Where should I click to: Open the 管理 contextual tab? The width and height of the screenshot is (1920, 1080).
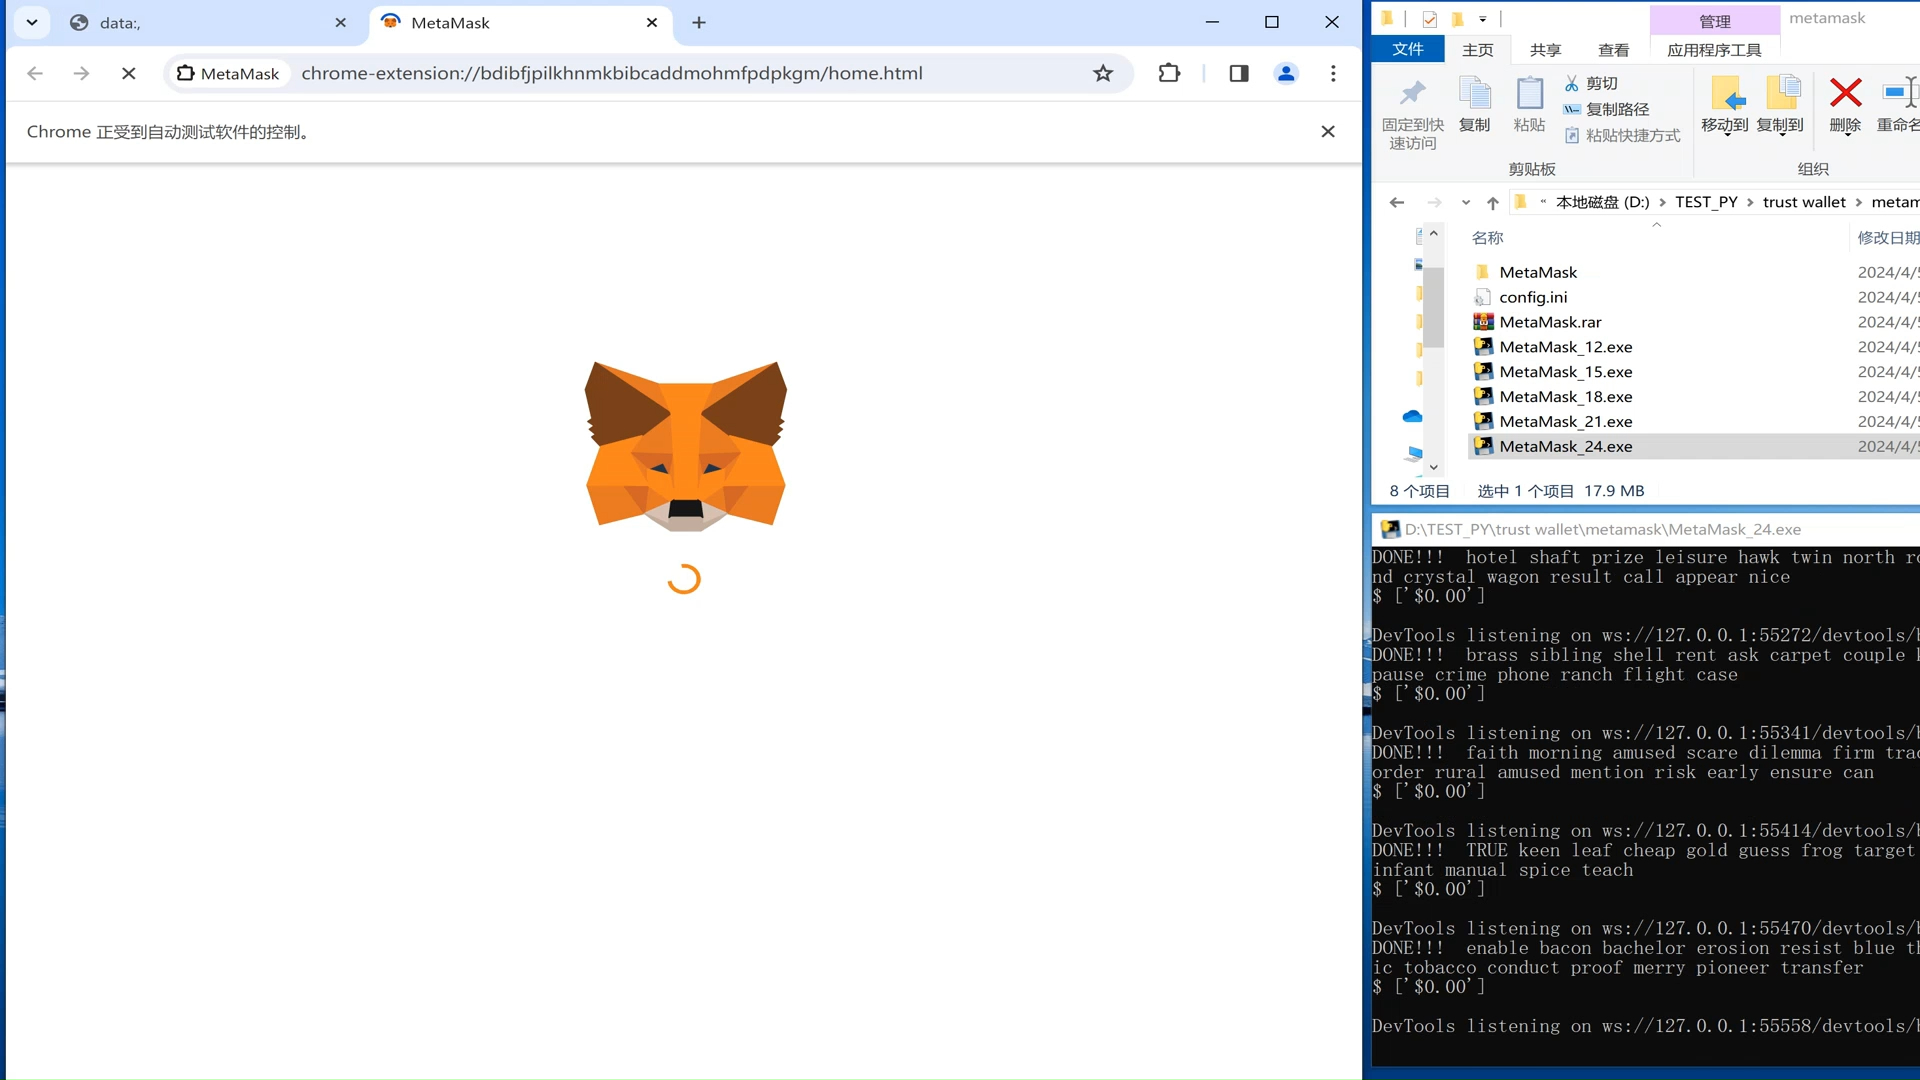[x=1715, y=21]
